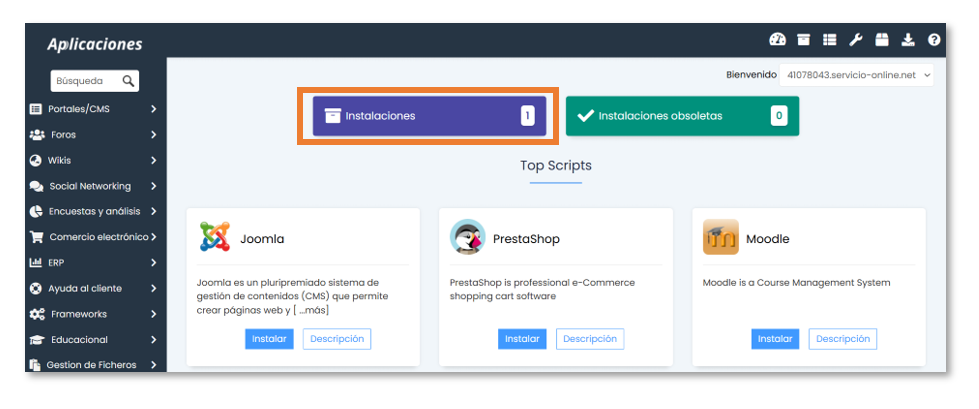Click the Joomla logo
Viewport: 979px width, 409px height.
pos(215,237)
